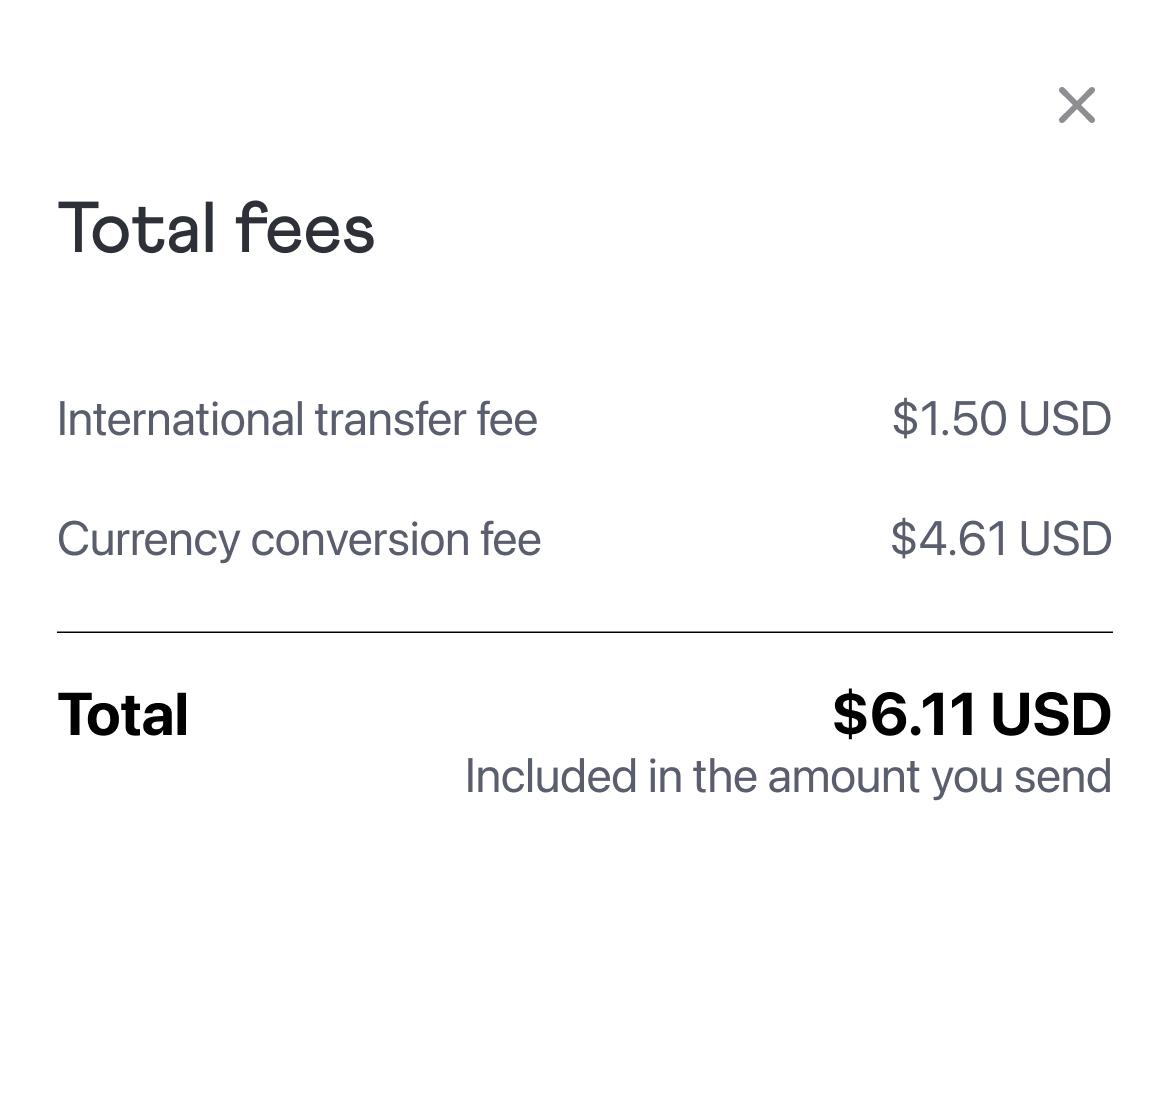The width and height of the screenshot is (1170, 1116).
Task: Click the Included in the amount you send note
Action: [788, 777]
